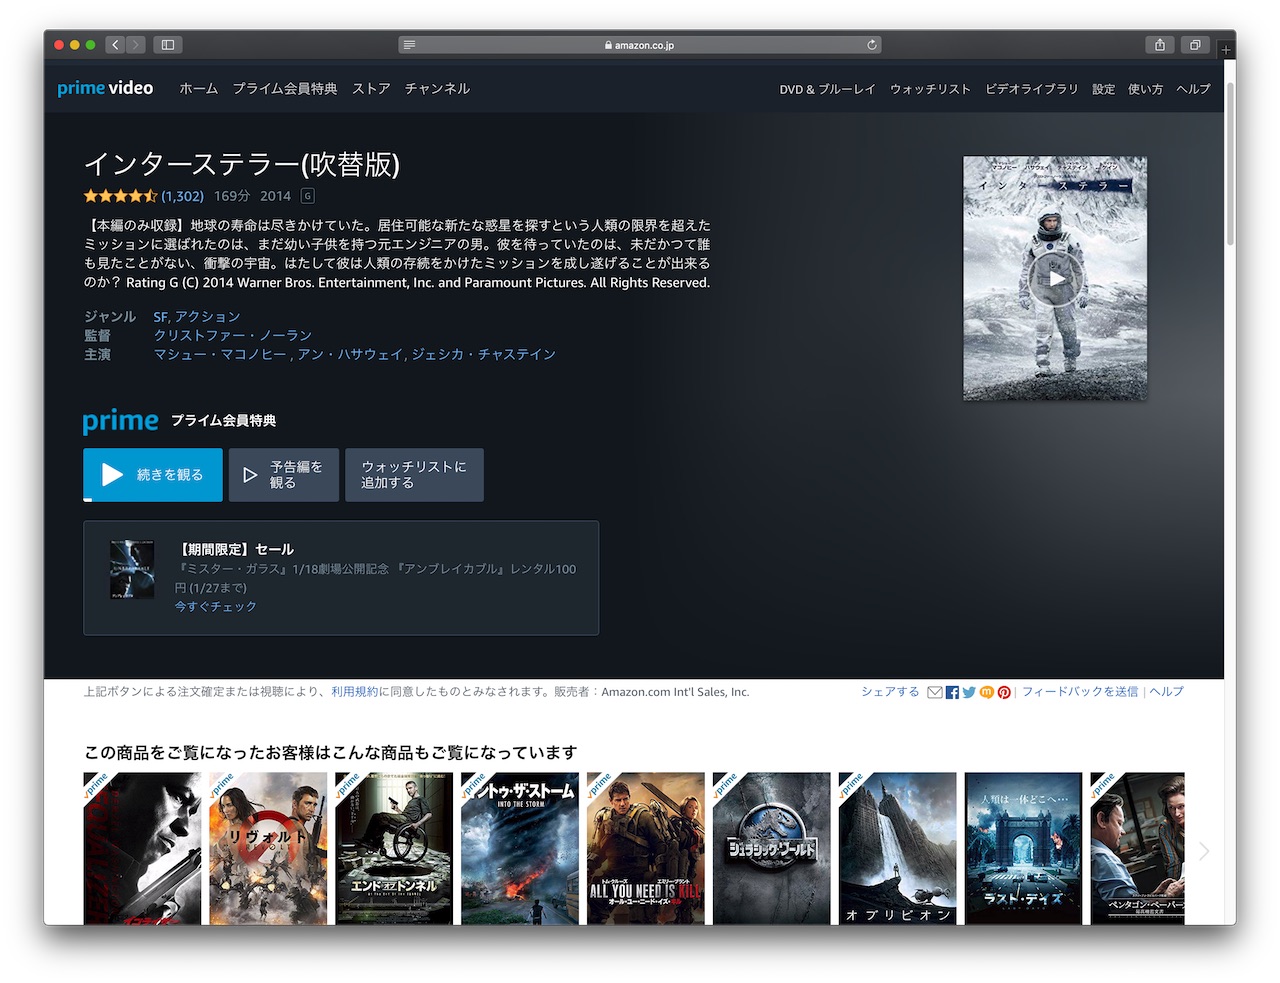
Task: Open DVD & ブルーレイ in the top menu
Action: point(827,89)
